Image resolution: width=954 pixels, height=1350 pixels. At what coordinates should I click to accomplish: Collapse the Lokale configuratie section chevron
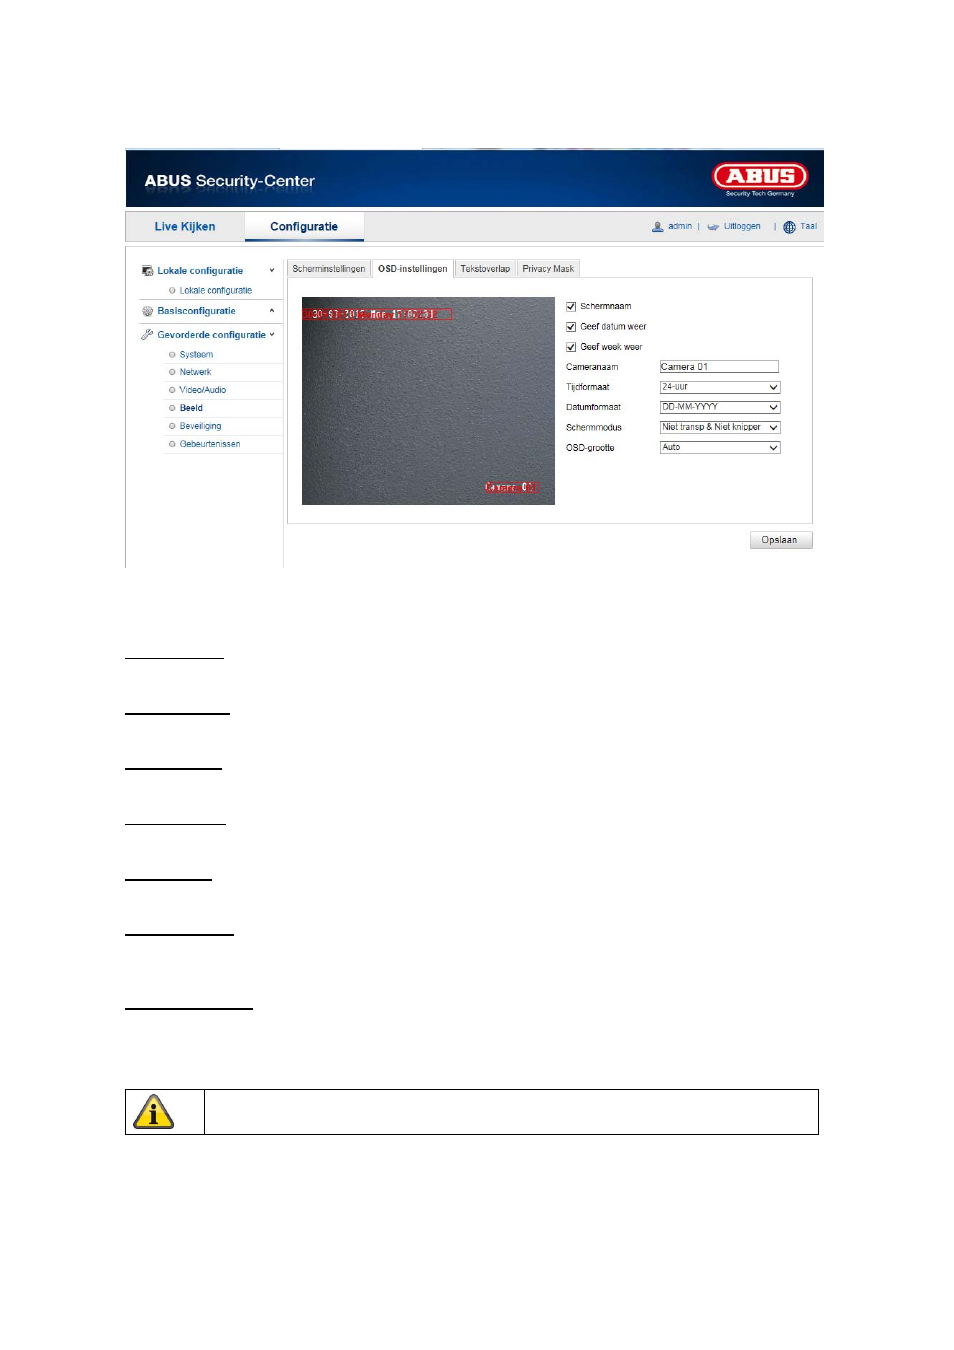click(272, 271)
